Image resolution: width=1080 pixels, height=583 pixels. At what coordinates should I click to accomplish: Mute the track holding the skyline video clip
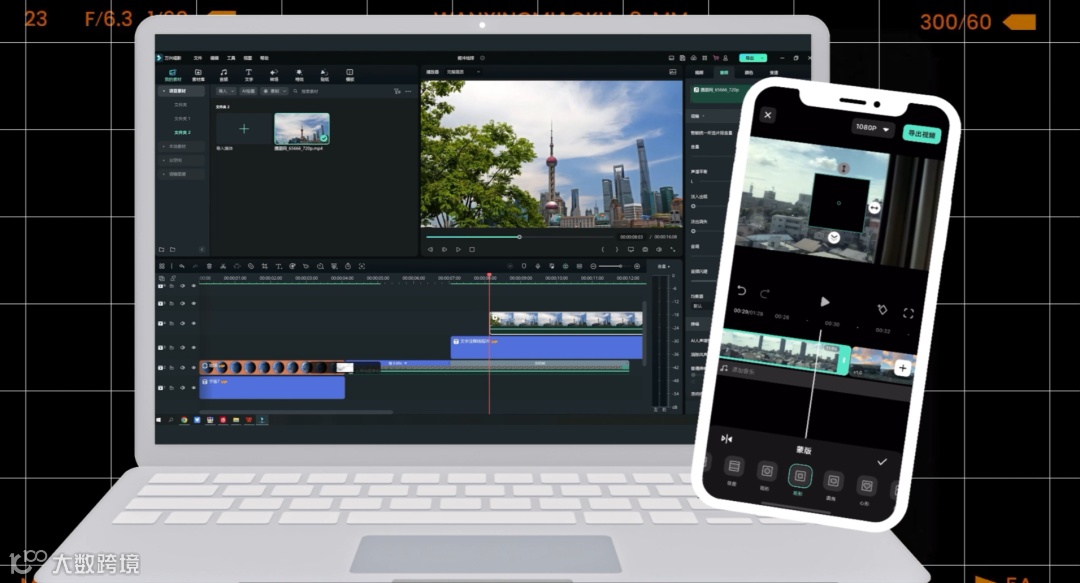[x=183, y=323]
